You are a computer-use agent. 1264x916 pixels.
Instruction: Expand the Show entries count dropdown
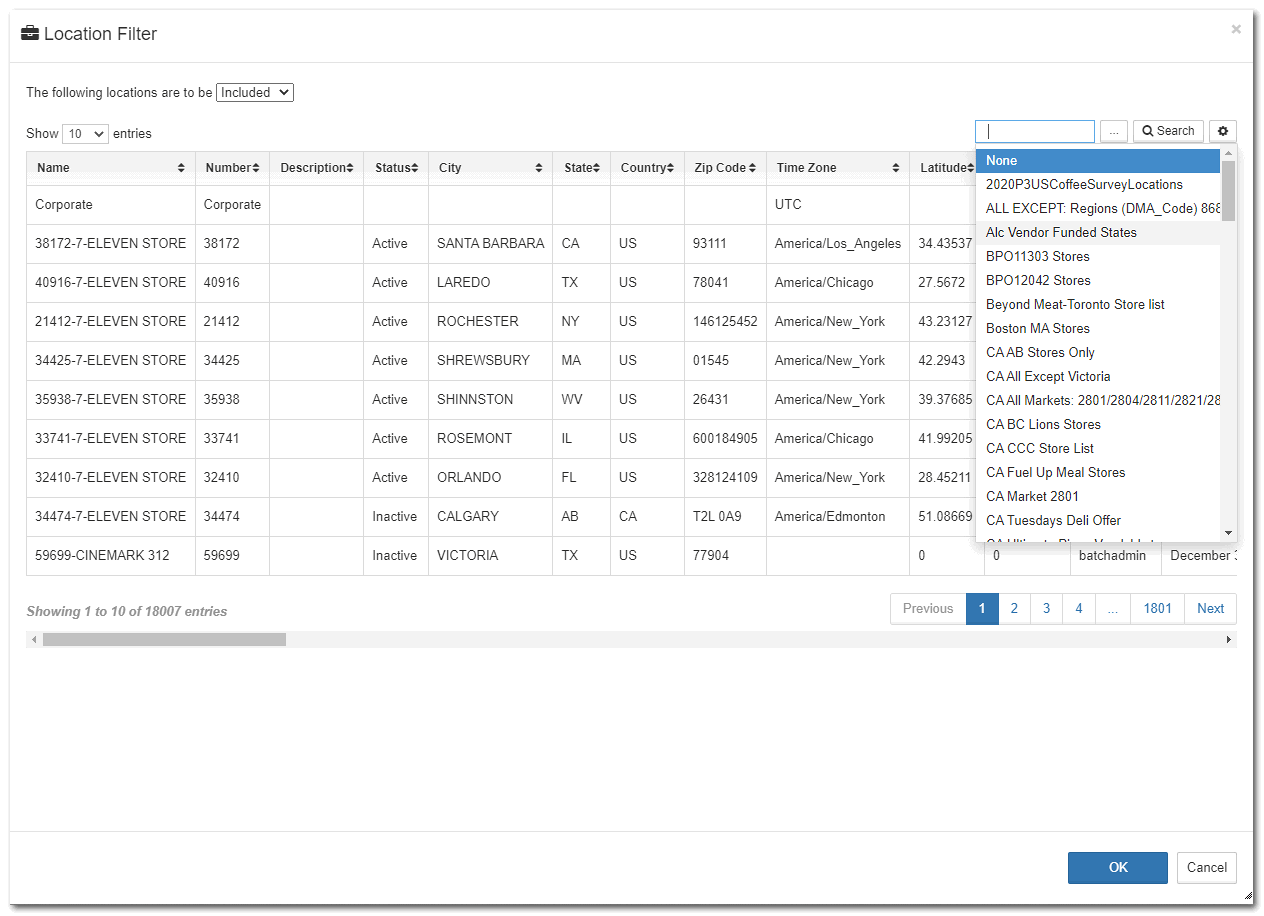pyautogui.click(x=85, y=133)
